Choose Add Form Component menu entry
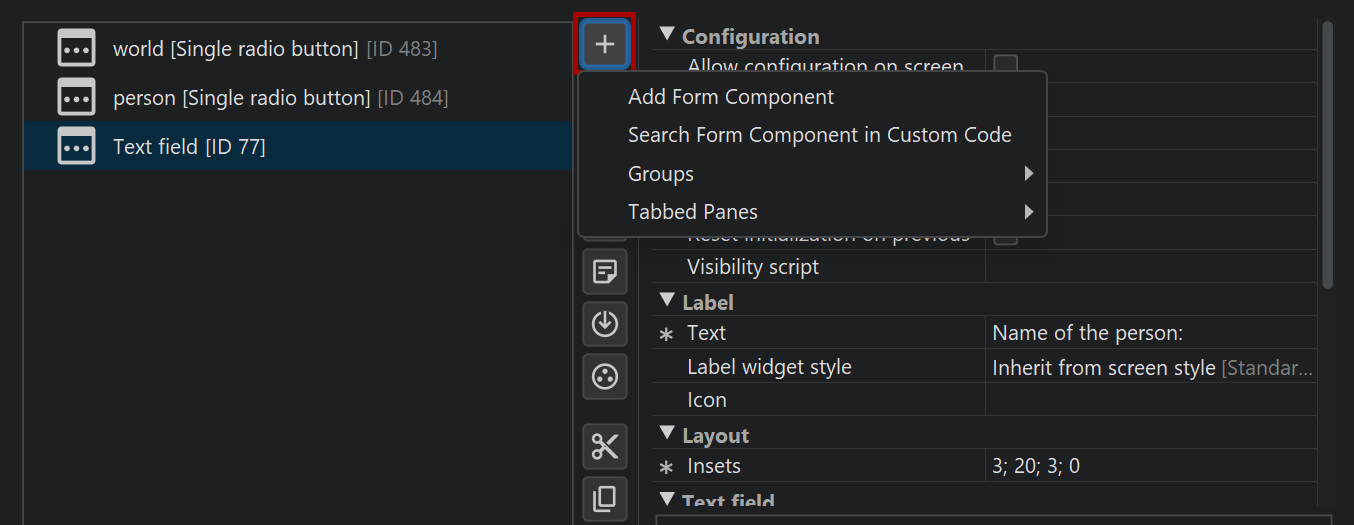Screen dimensions: 1354x525 coord(730,97)
